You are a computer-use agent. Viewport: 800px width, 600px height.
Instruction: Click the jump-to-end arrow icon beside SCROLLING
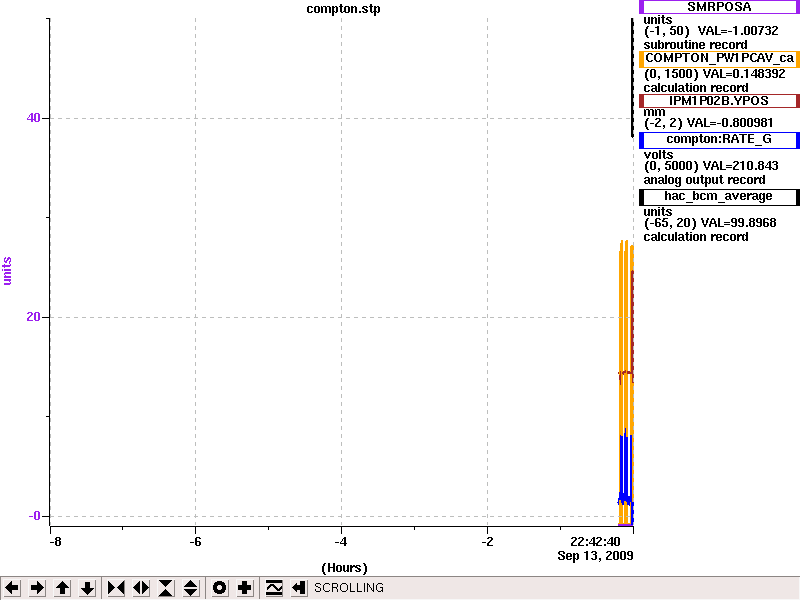click(299, 588)
